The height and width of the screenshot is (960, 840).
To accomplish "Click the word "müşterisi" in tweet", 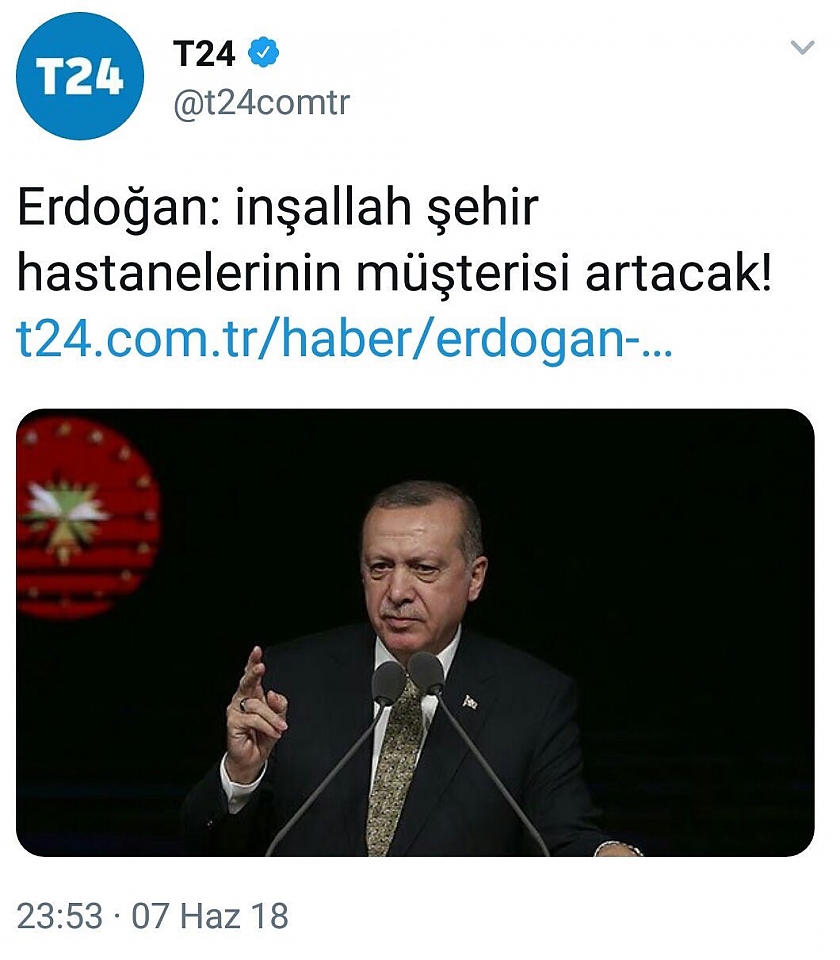I will (x=463, y=273).
